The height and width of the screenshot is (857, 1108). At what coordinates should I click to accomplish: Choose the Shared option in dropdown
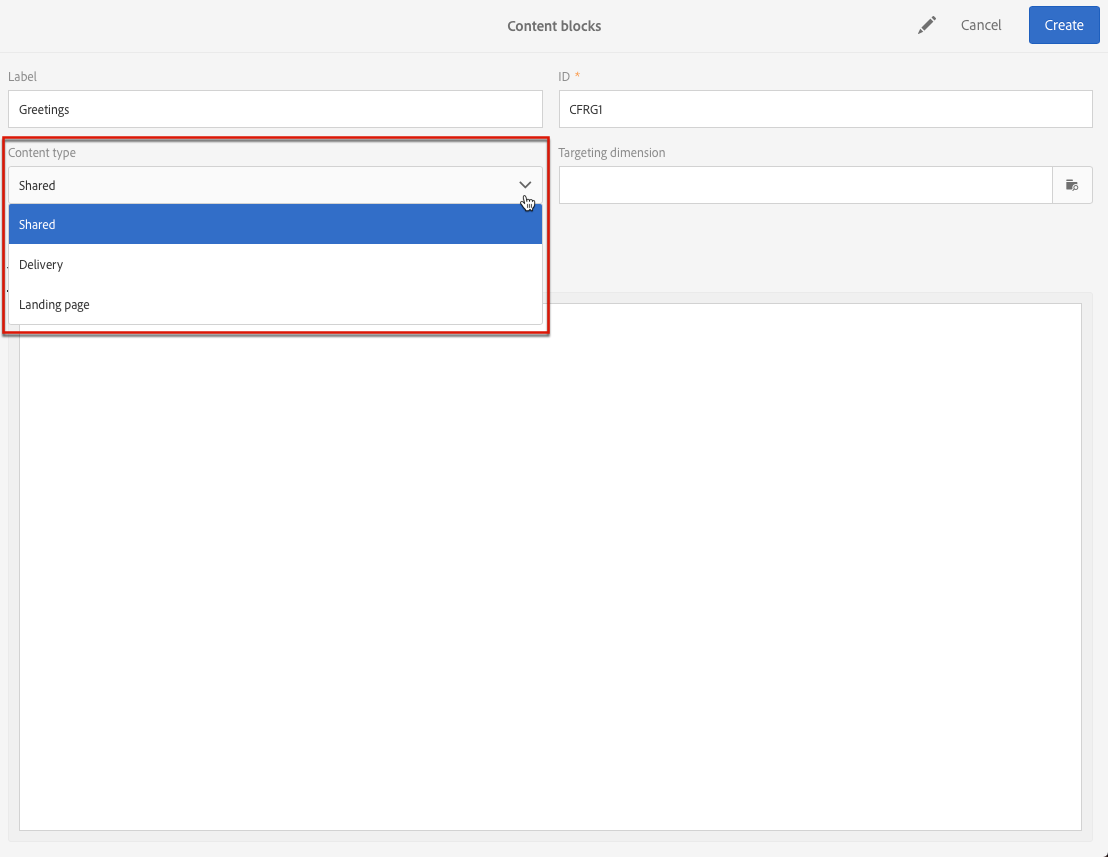(x=276, y=225)
